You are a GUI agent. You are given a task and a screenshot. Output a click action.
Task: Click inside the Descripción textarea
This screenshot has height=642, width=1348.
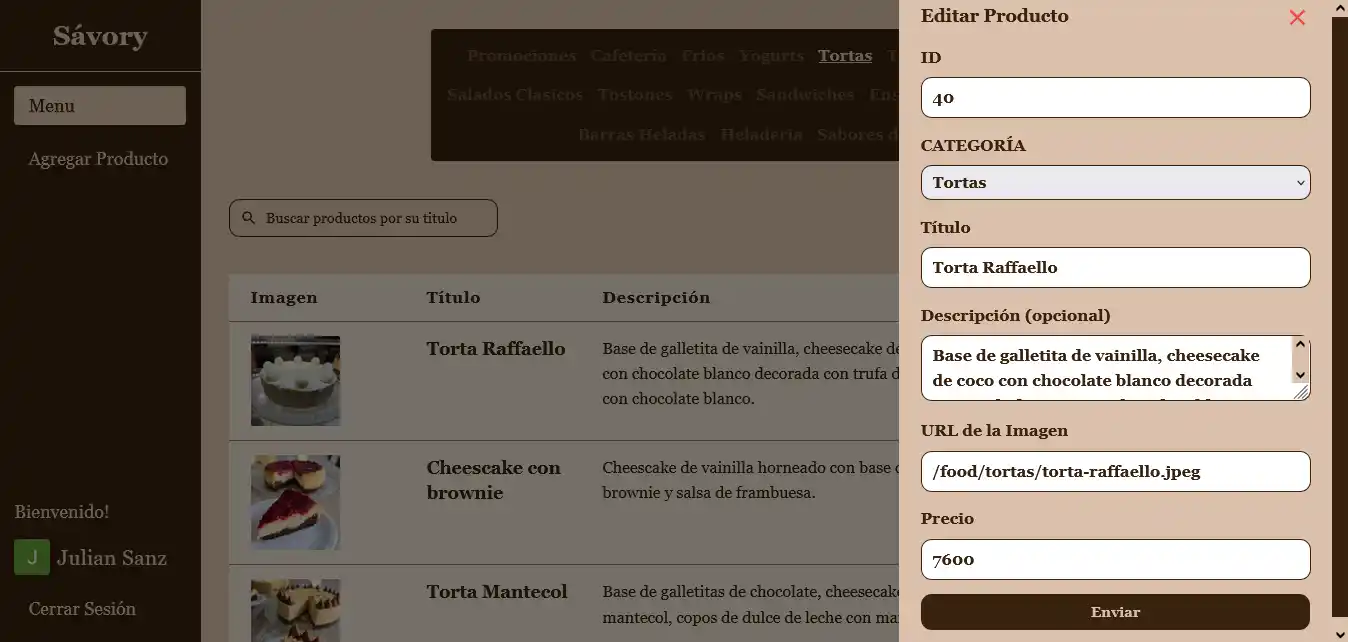pyautogui.click(x=1115, y=368)
